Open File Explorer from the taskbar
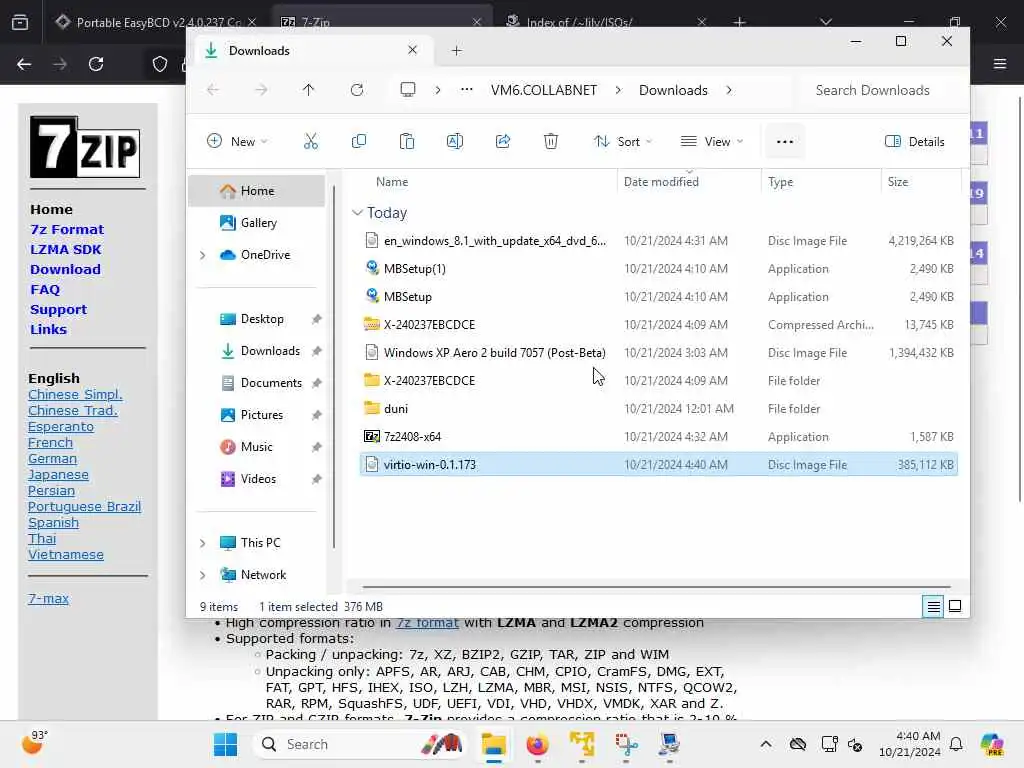1024x768 pixels. click(x=494, y=744)
